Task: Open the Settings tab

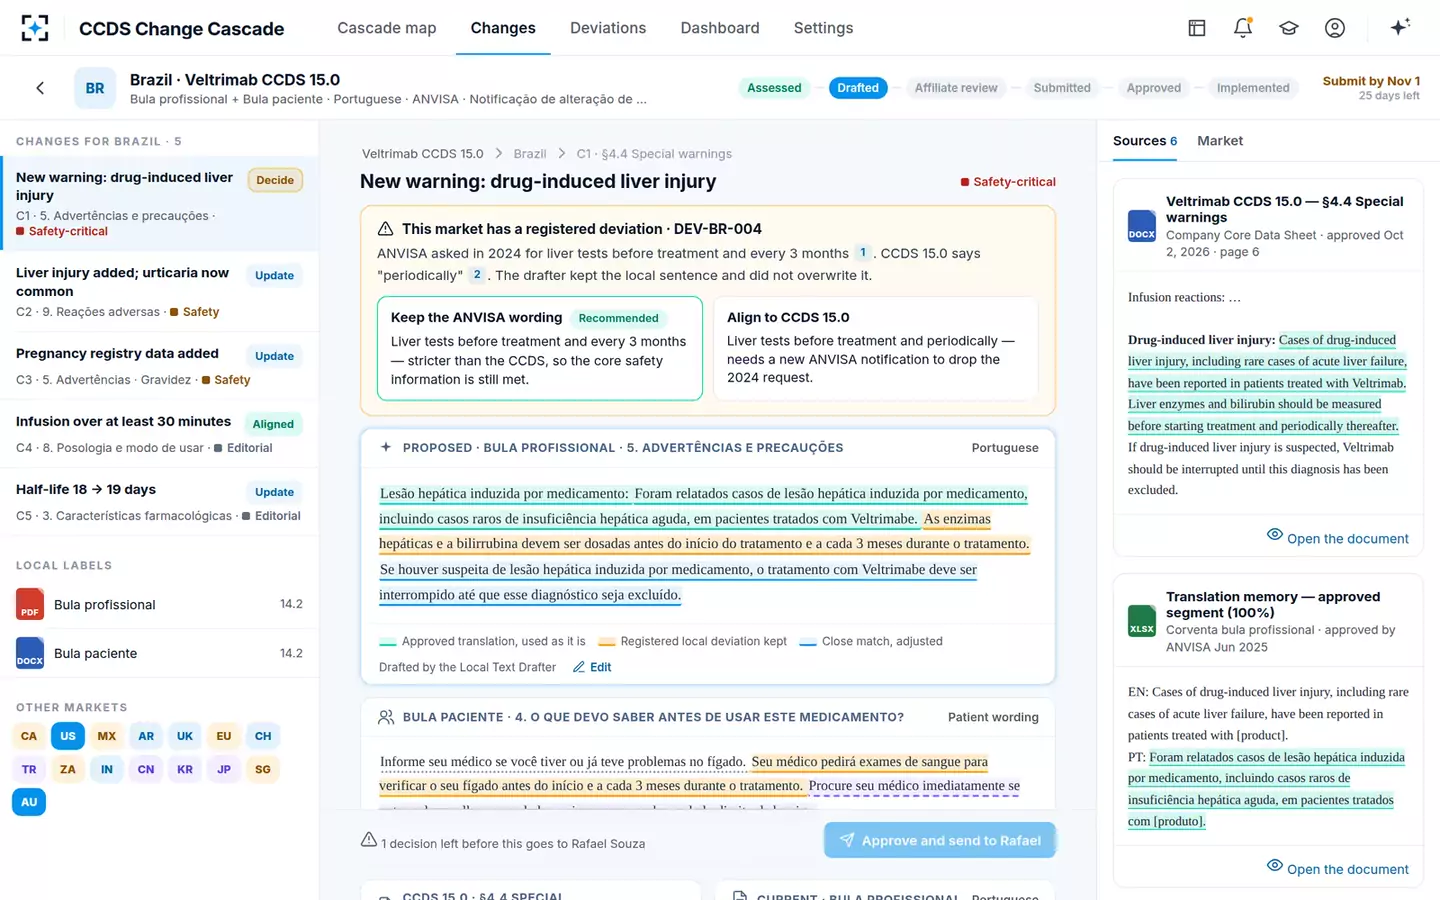Action: [824, 28]
